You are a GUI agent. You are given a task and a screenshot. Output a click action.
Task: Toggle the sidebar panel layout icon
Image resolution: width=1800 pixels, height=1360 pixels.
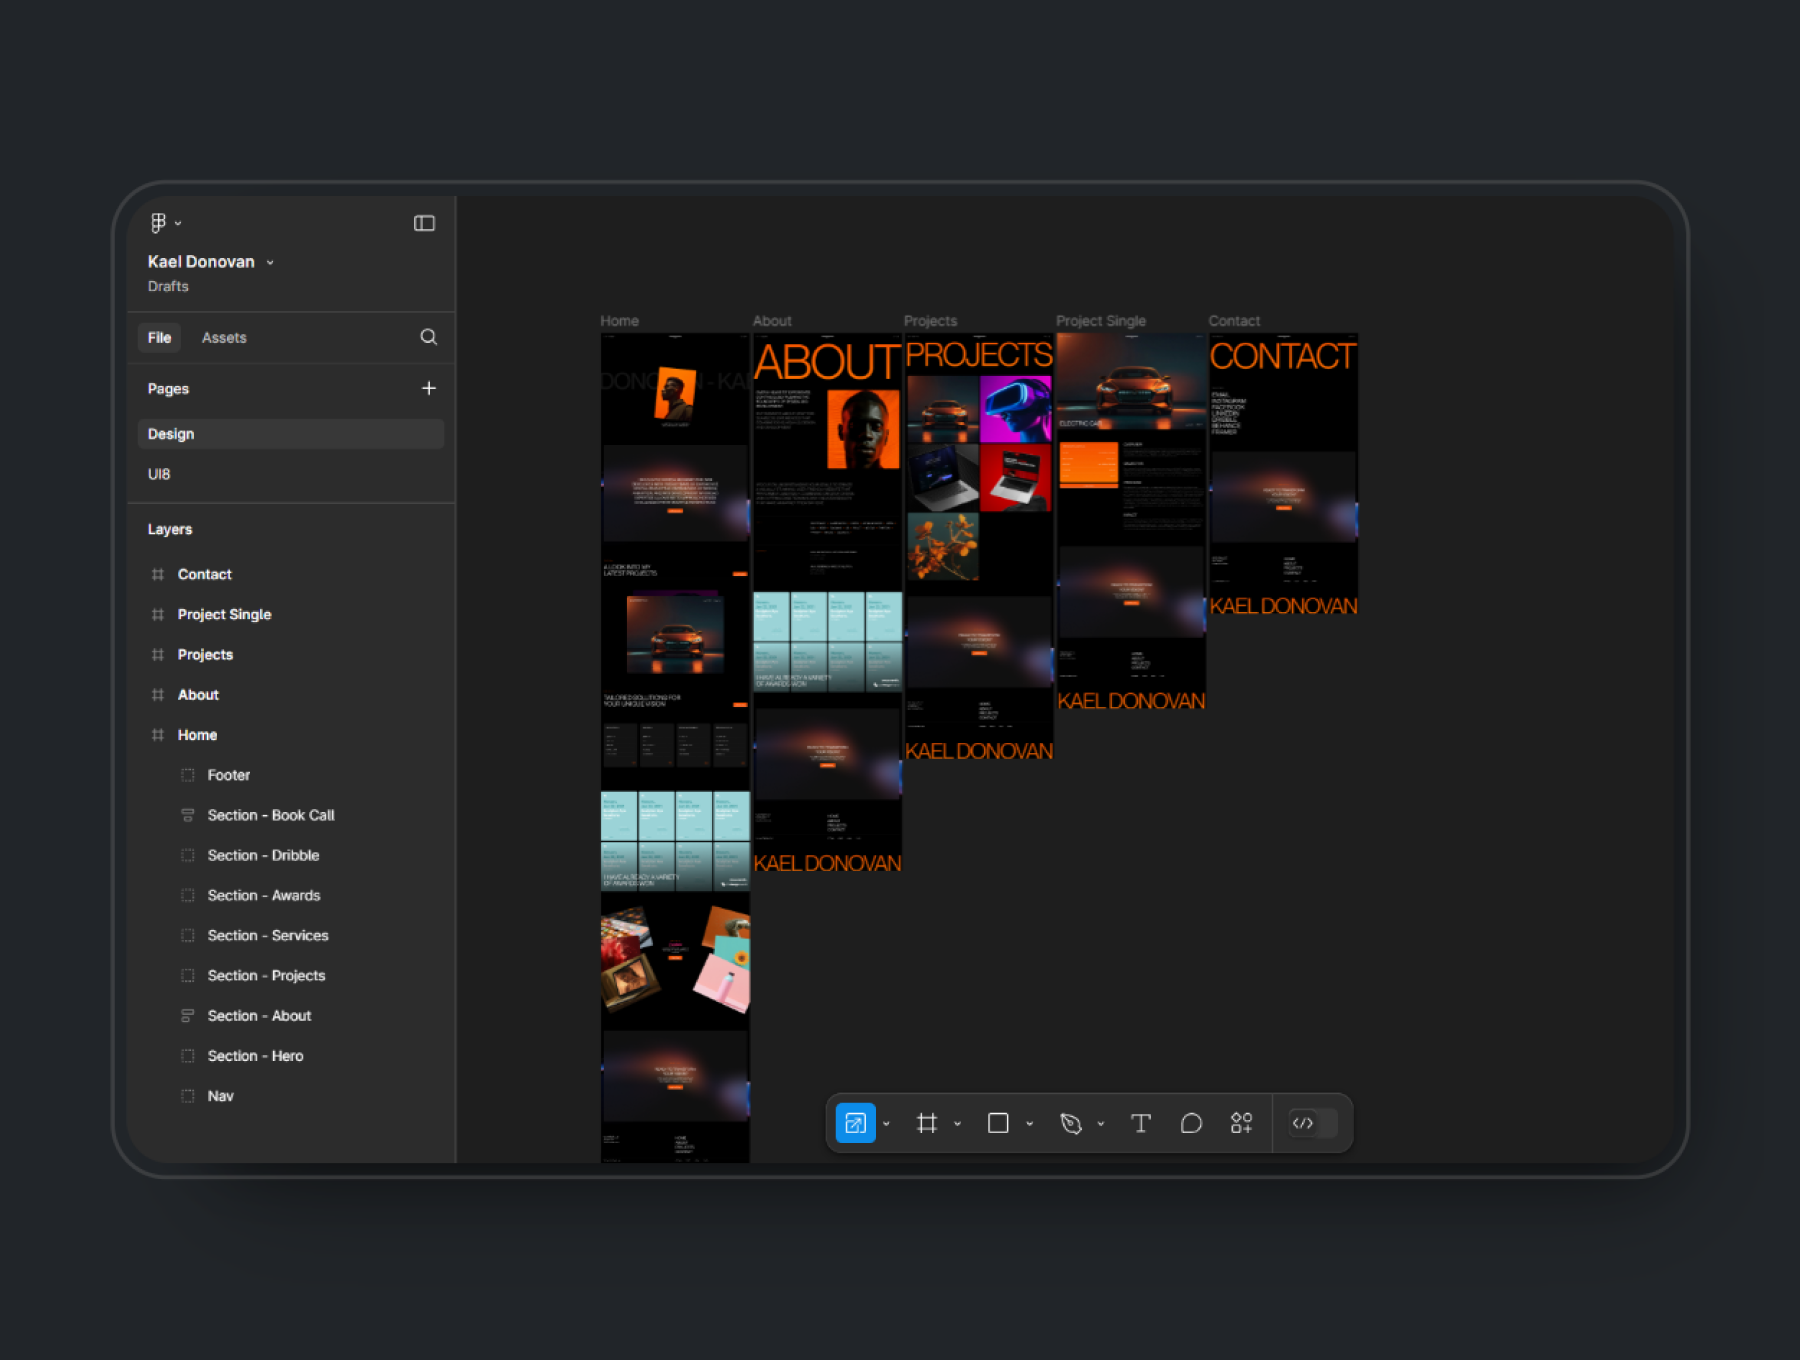pyautogui.click(x=424, y=223)
